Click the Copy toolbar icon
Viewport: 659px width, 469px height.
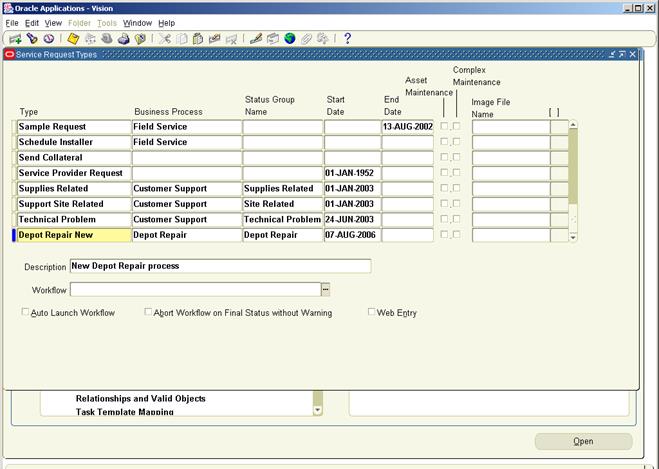(182, 39)
